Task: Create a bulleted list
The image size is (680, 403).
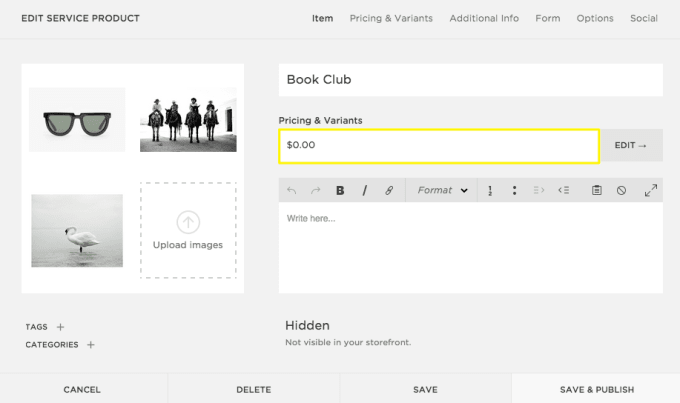Action: coord(514,190)
